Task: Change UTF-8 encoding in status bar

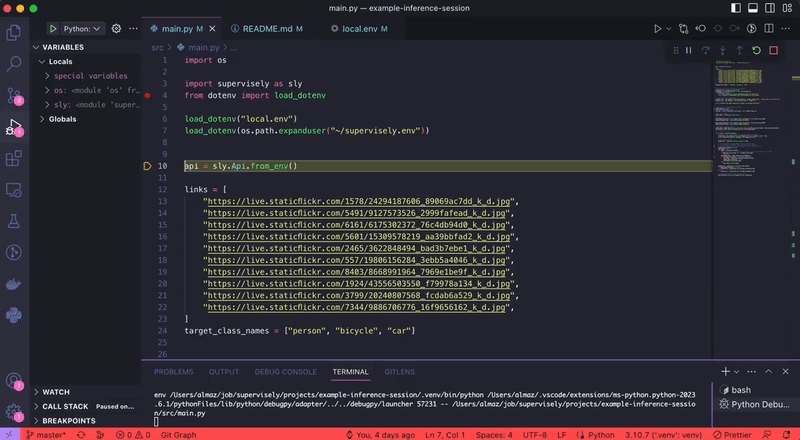Action: coord(535,435)
